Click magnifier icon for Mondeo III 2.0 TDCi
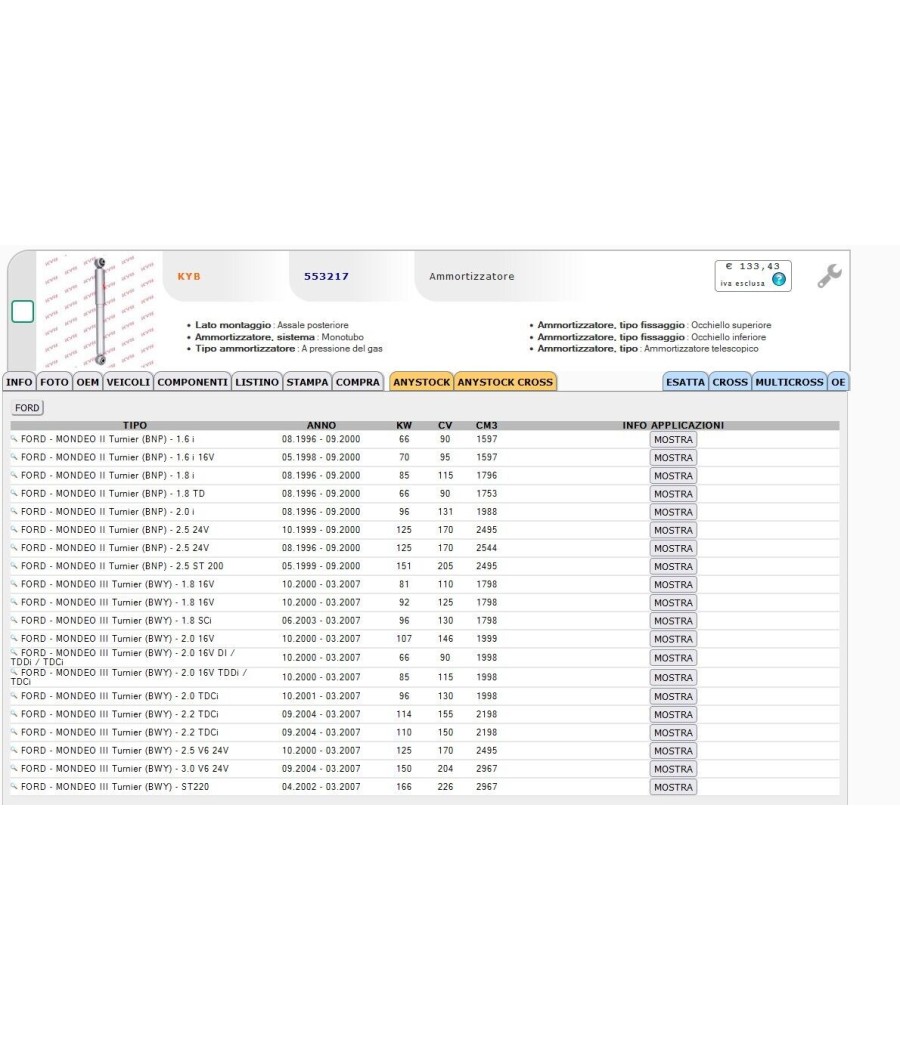This screenshot has width=900, height=1050. click(14, 696)
